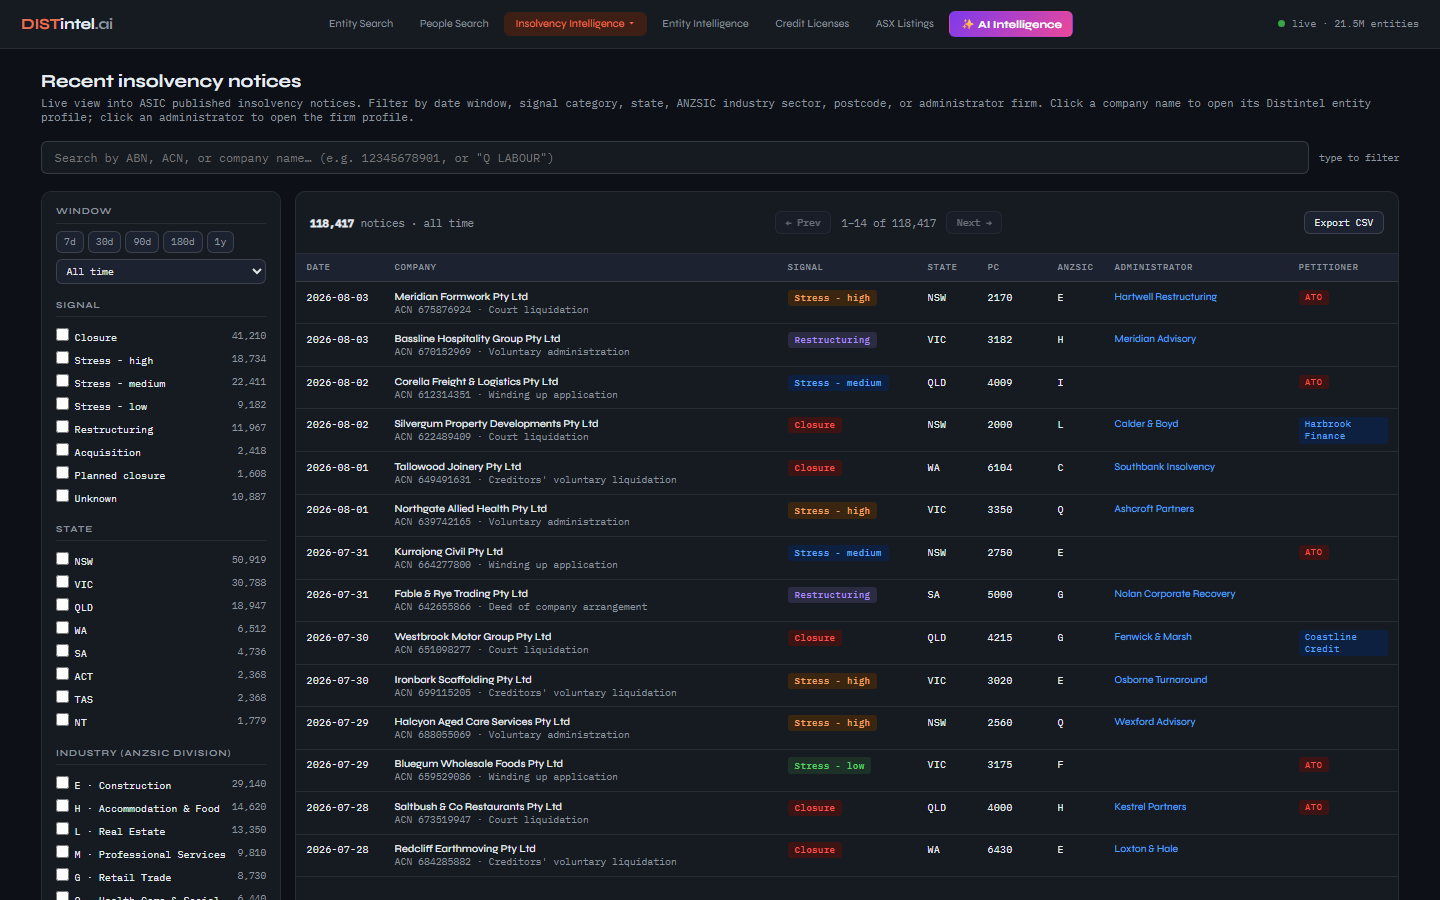
Task: Open the All time window dropdown
Action: pos(161,271)
